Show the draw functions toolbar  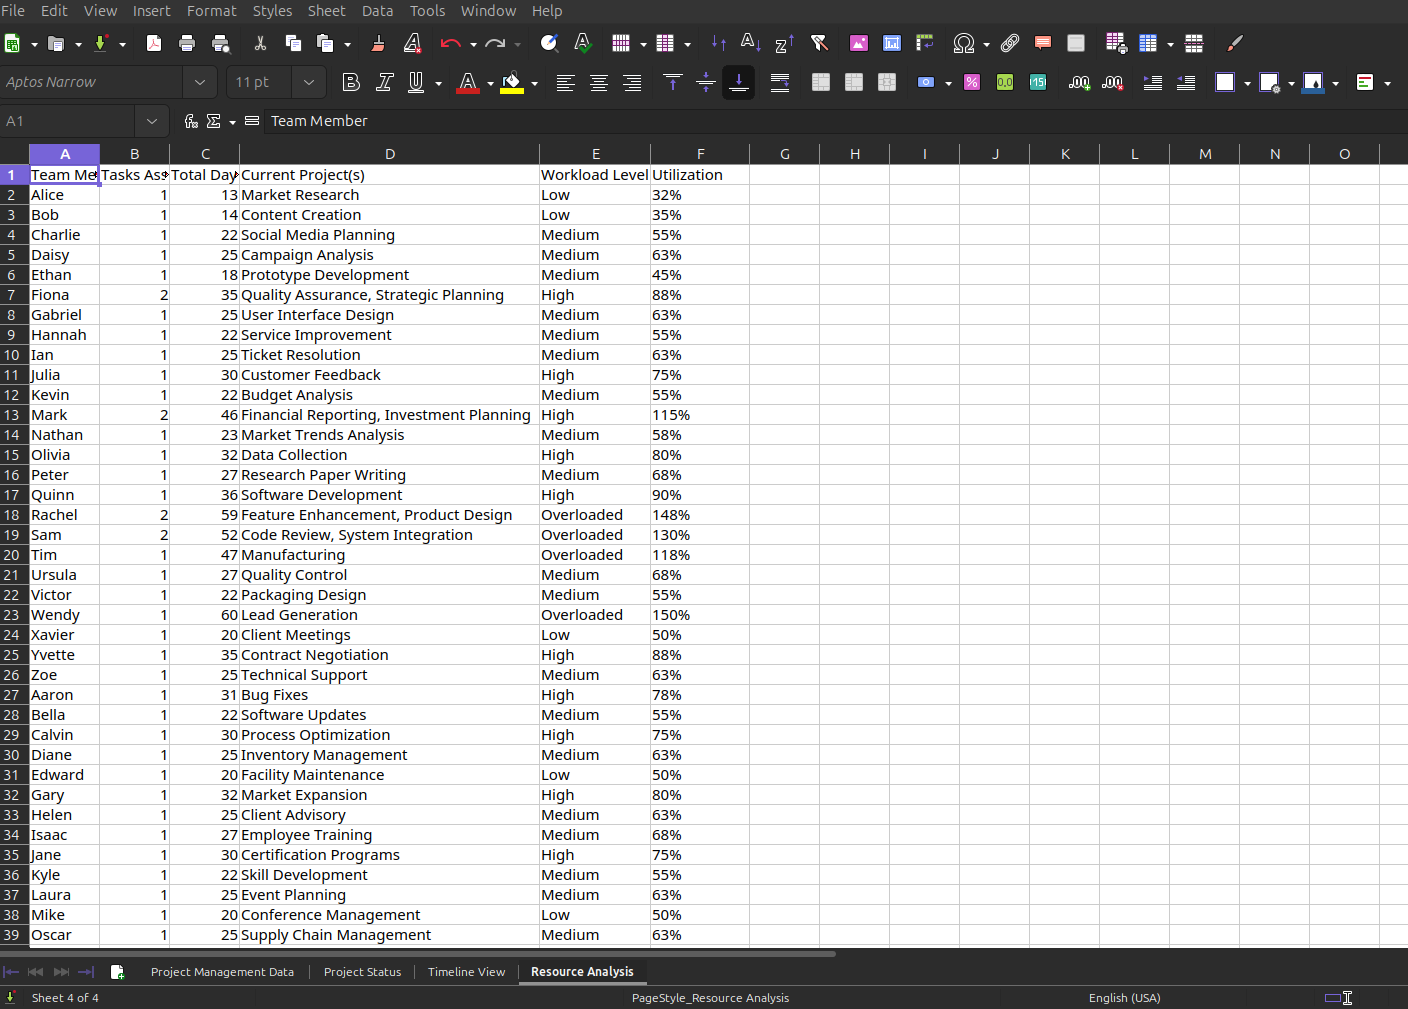(1234, 43)
